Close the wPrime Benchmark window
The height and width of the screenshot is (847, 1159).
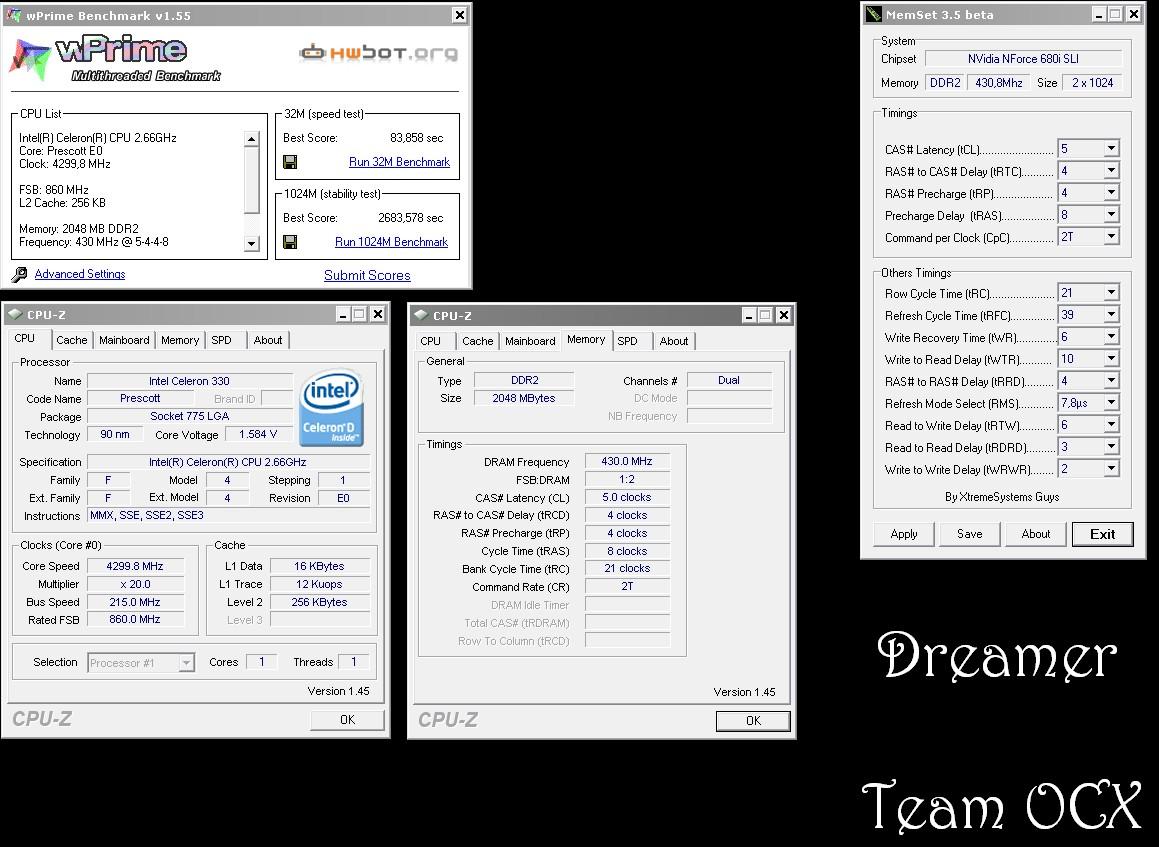460,15
